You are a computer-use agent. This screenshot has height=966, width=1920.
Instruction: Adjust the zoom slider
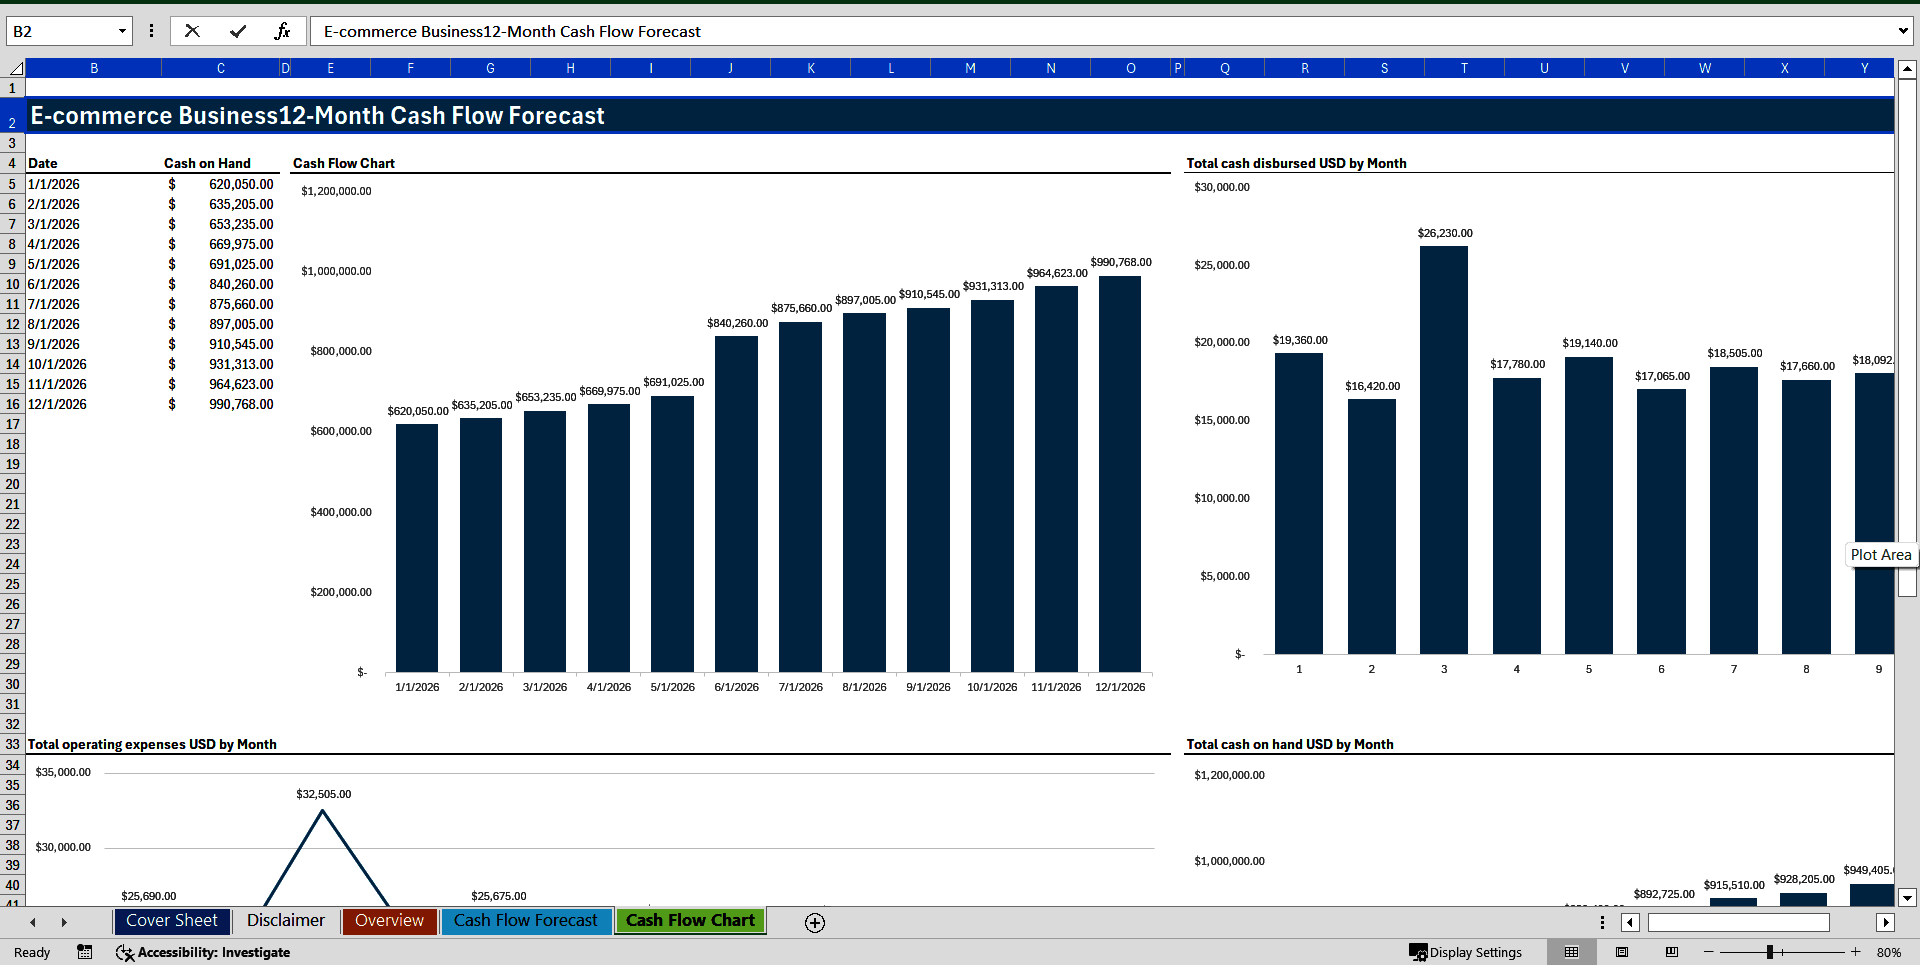pyautogui.click(x=1770, y=952)
